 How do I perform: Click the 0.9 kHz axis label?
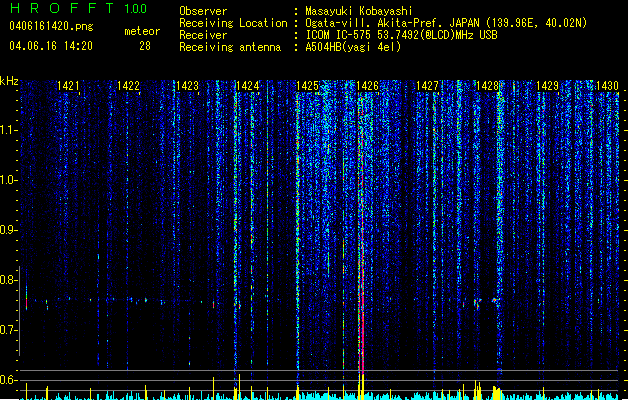click(8, 230)
